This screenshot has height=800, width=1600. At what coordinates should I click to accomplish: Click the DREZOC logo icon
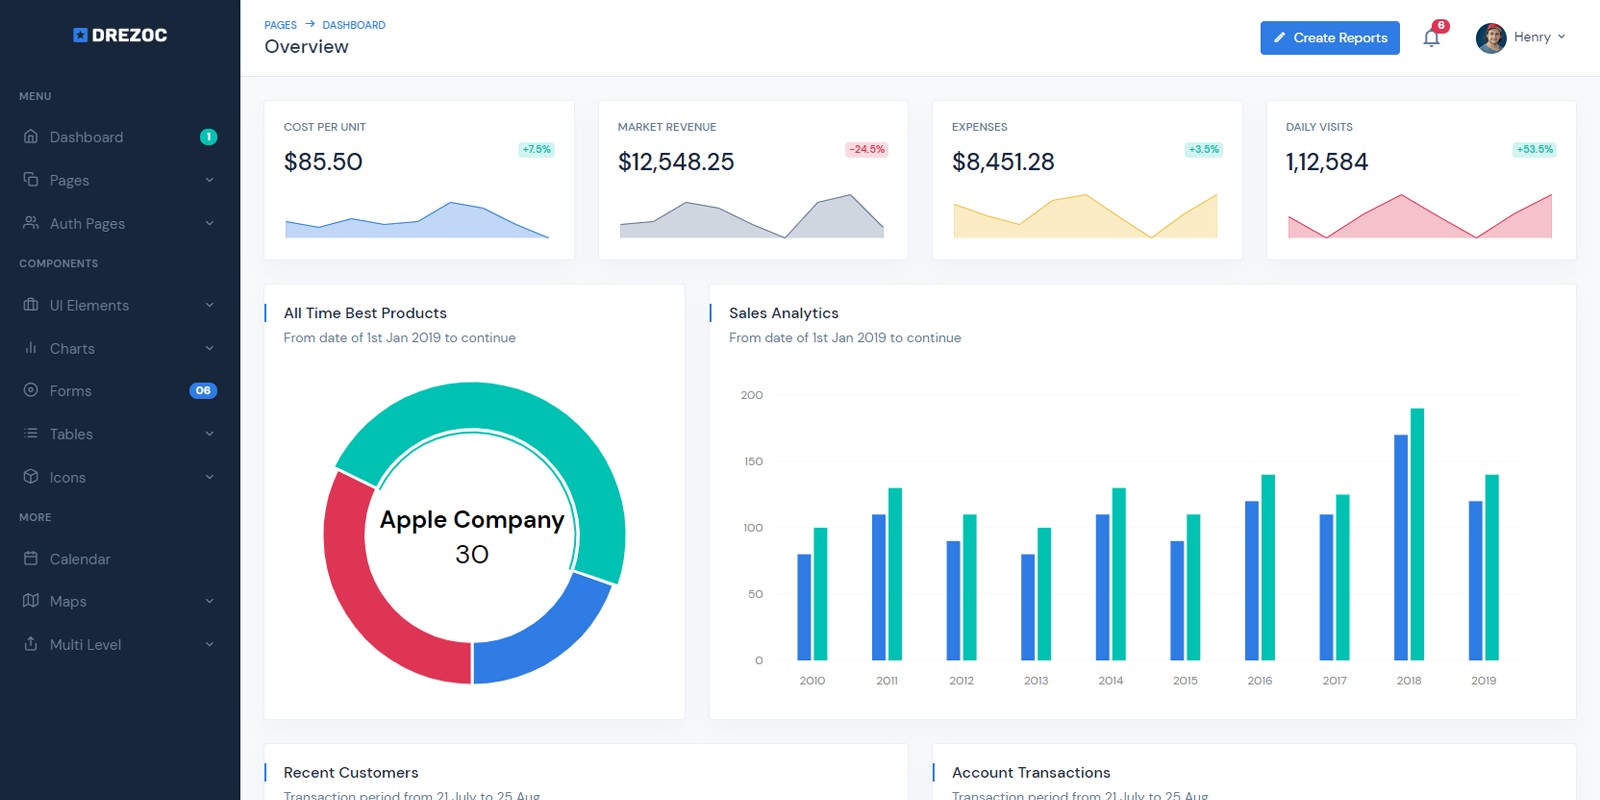pyautogui.click(x=80, y=35)
